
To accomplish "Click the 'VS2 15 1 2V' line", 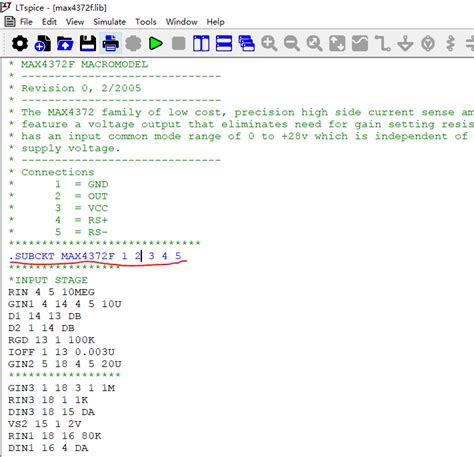I will 45,424.
